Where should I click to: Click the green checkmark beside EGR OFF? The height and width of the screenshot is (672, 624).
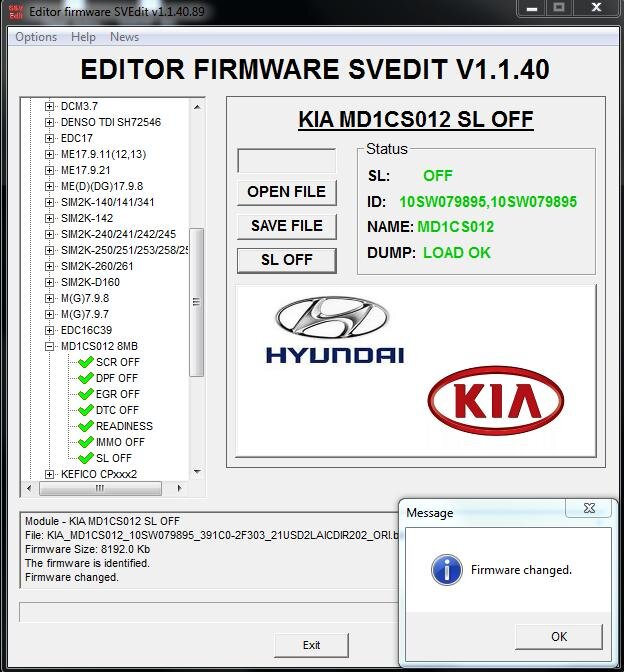click(86, 394)
